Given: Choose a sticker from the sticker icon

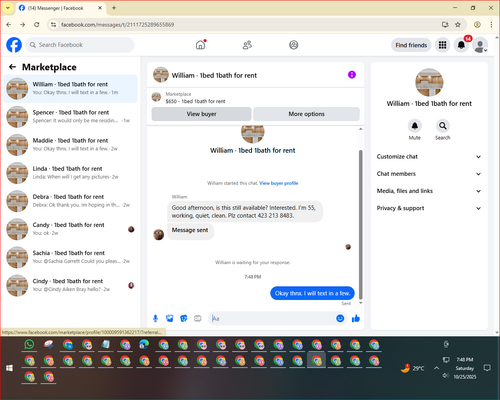Looking at the screenshot, I should [x=184, y=318].
